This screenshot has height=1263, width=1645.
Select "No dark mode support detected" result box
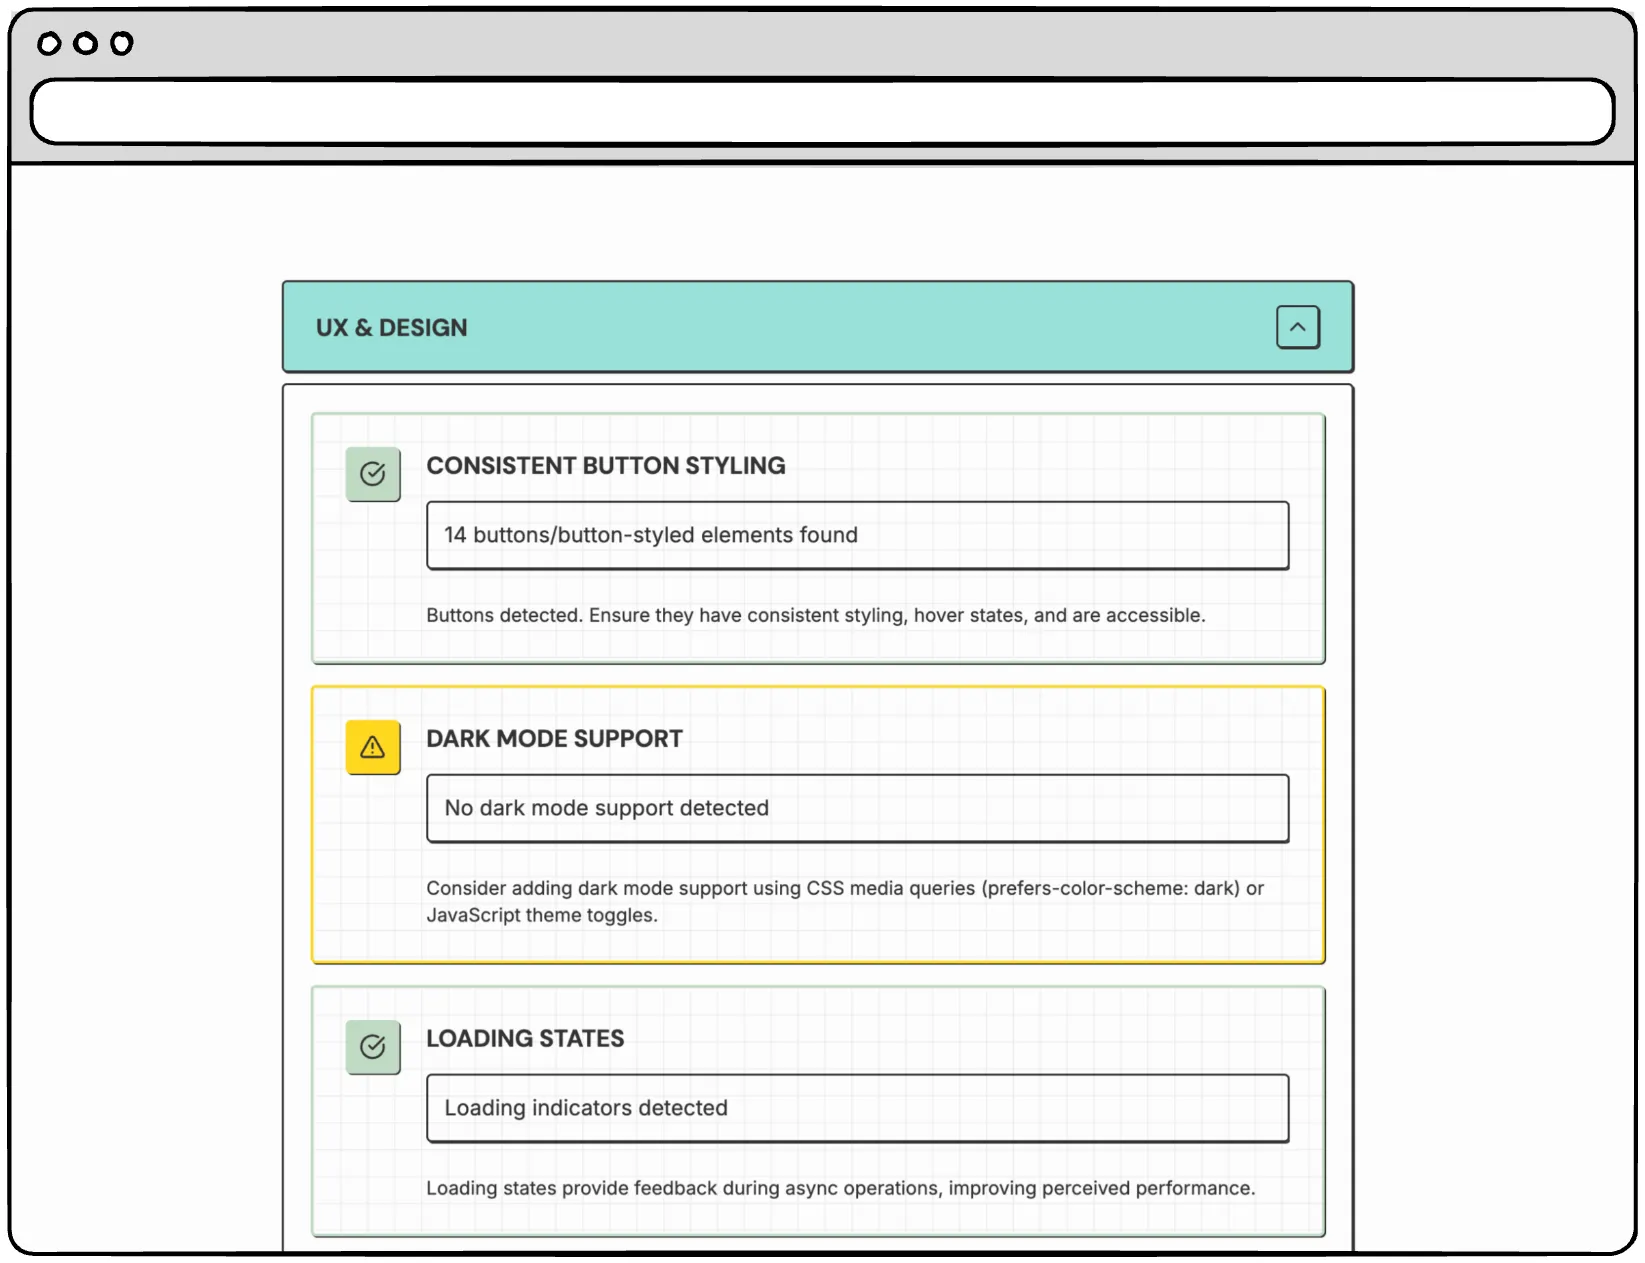857,808
